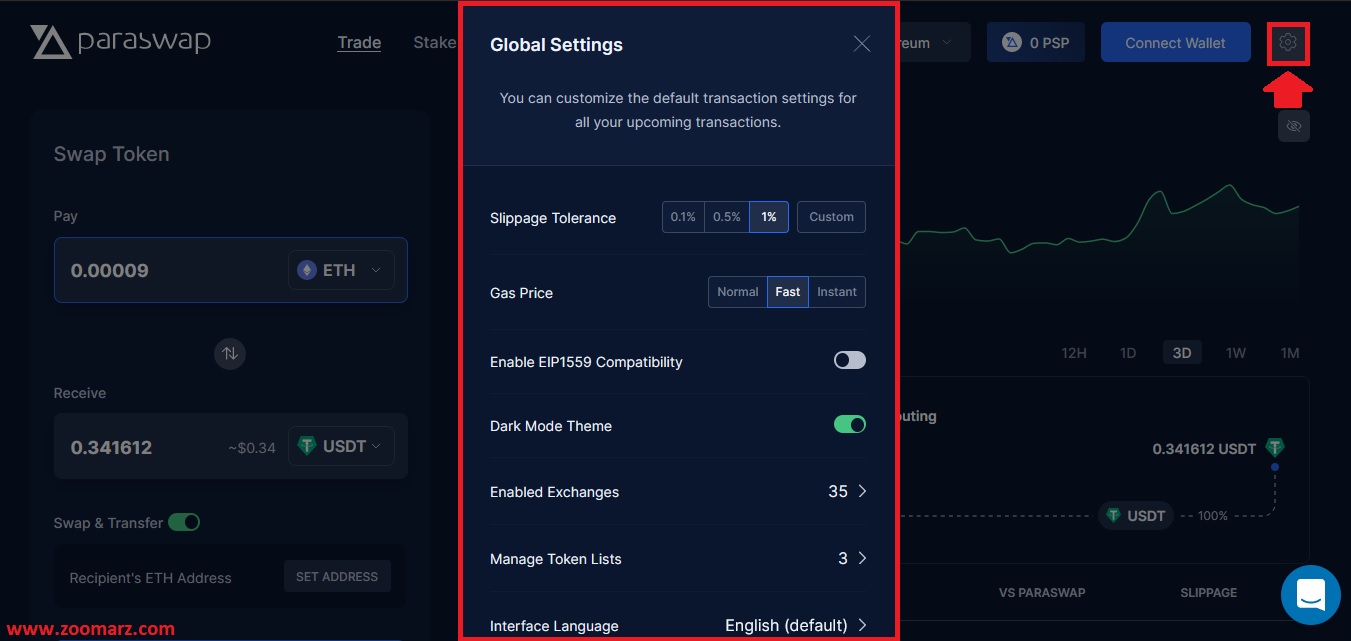The image size is (1351, 641).
Task: Click the SLIPPAGE column header
Action: point(1208,593)
